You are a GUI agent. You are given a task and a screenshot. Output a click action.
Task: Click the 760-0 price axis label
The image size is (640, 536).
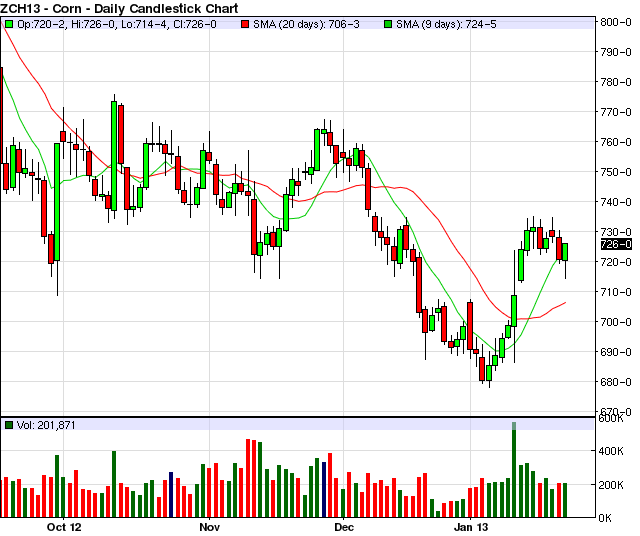click(x=616, y=142)
